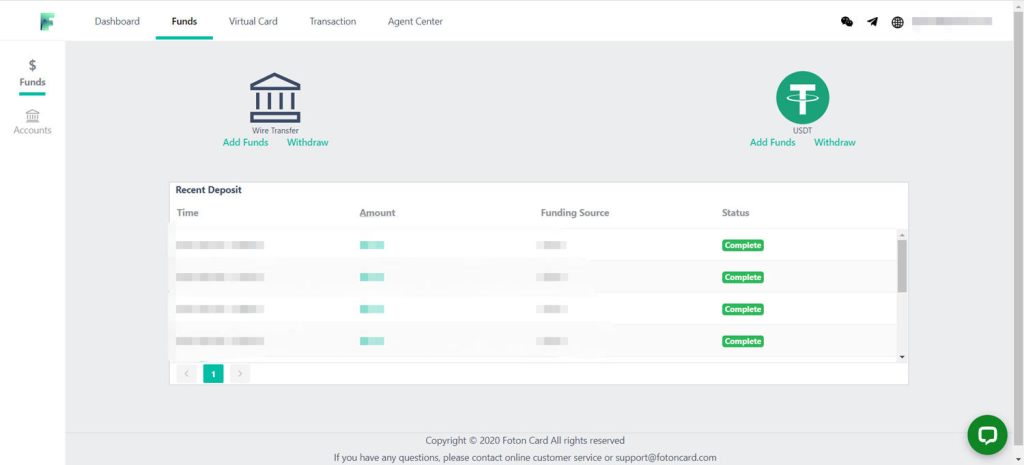Viewport: 1024px width, 465px height.
Task: Go to the Dashboard tab
Action: point(117,22)
